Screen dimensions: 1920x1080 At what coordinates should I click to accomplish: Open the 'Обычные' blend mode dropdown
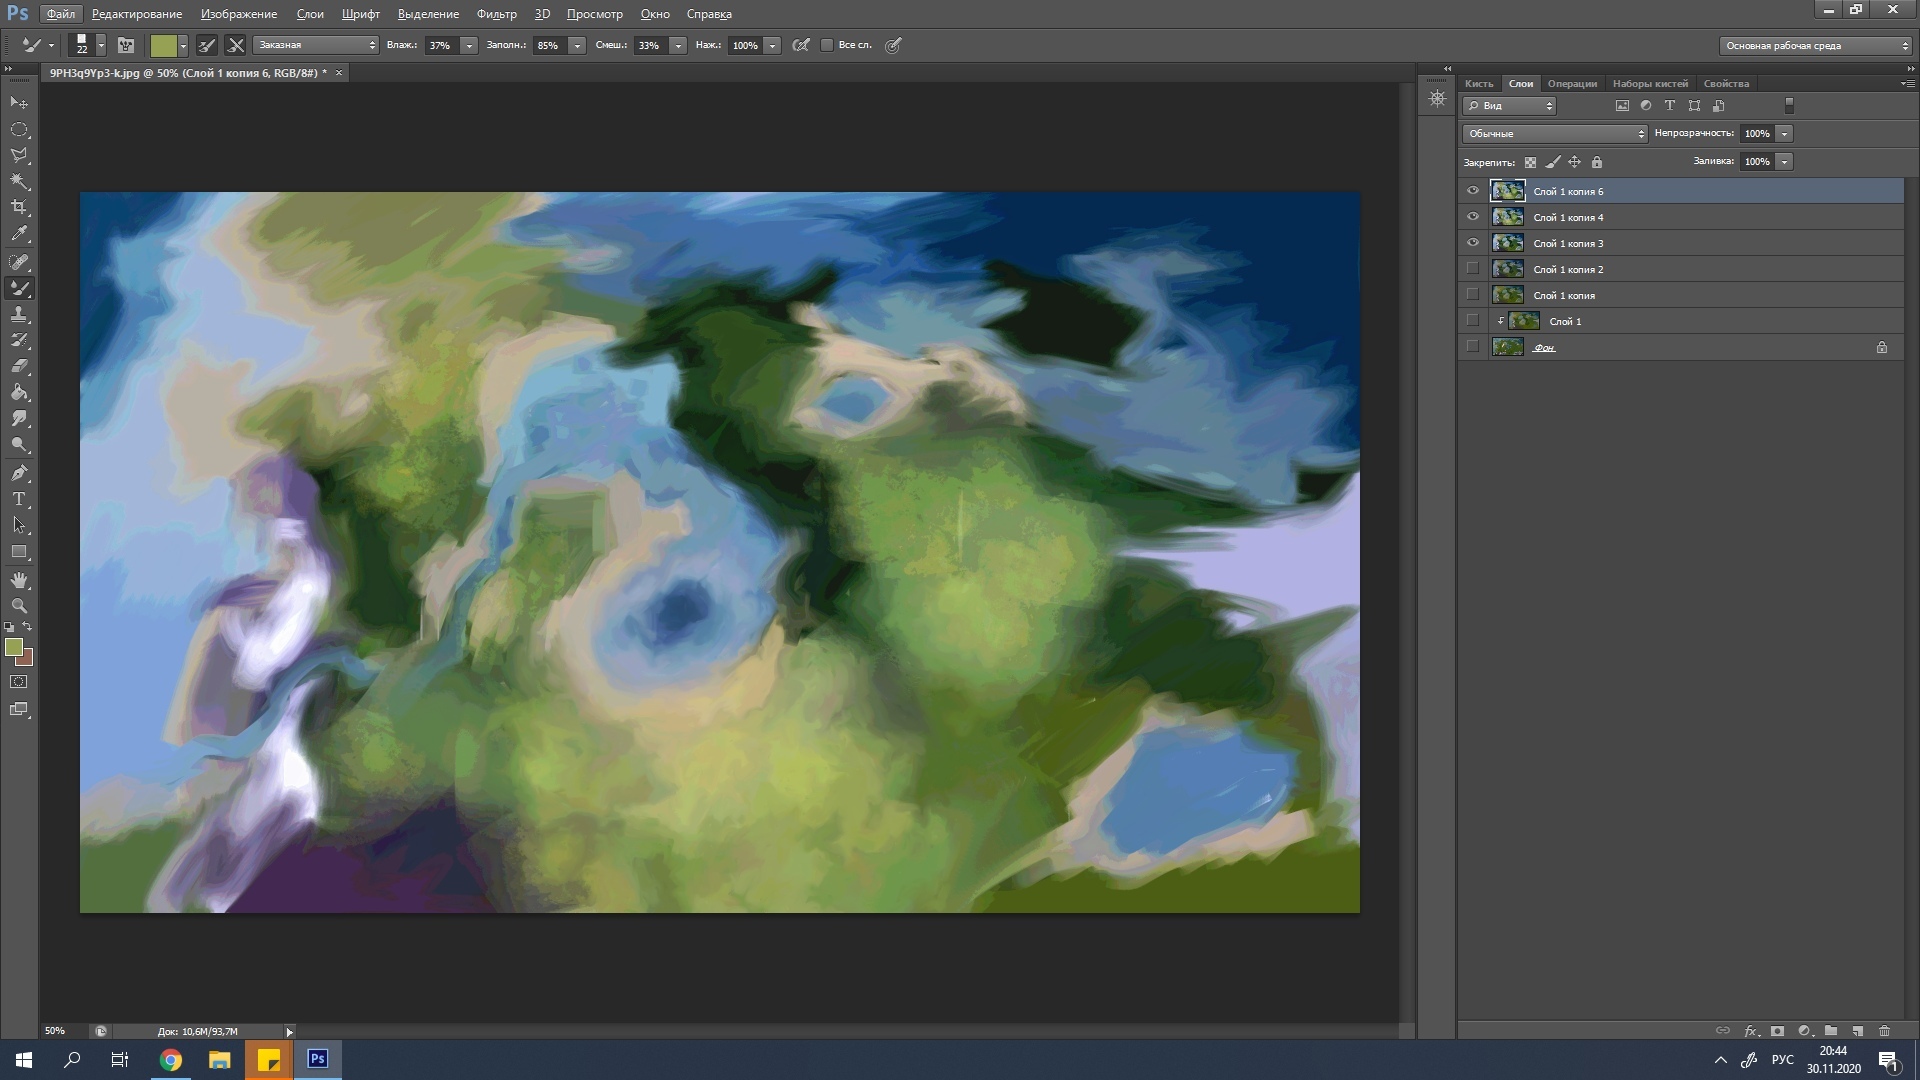coord(1554,133)
